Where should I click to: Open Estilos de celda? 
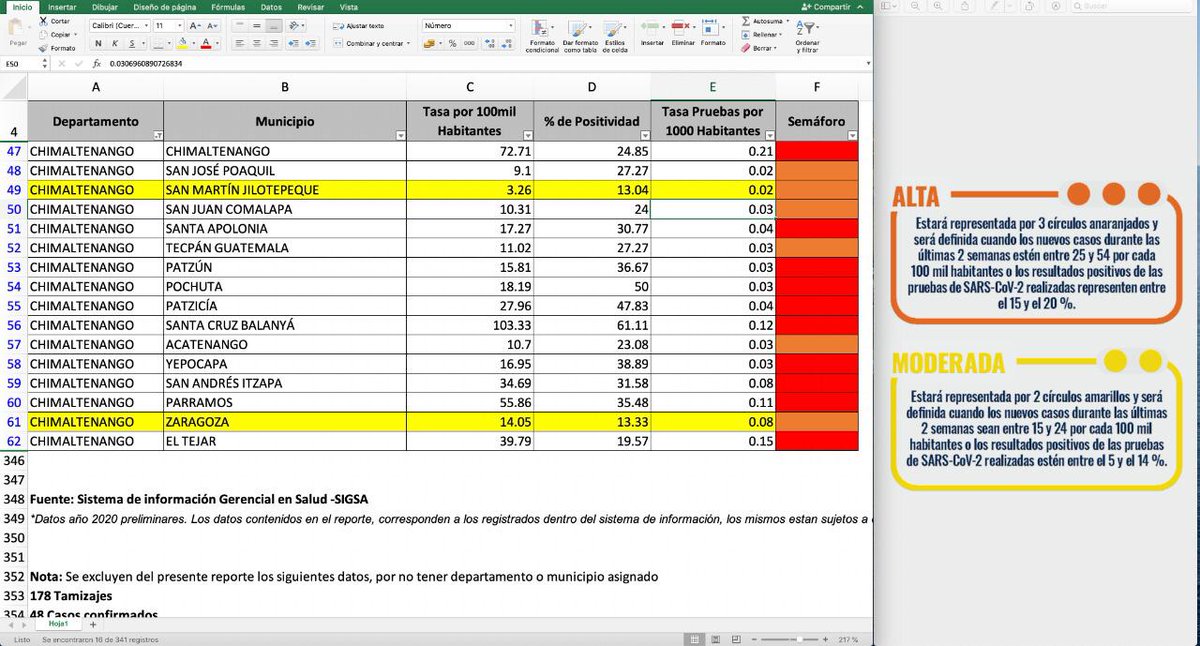click(x=613, y=35)
